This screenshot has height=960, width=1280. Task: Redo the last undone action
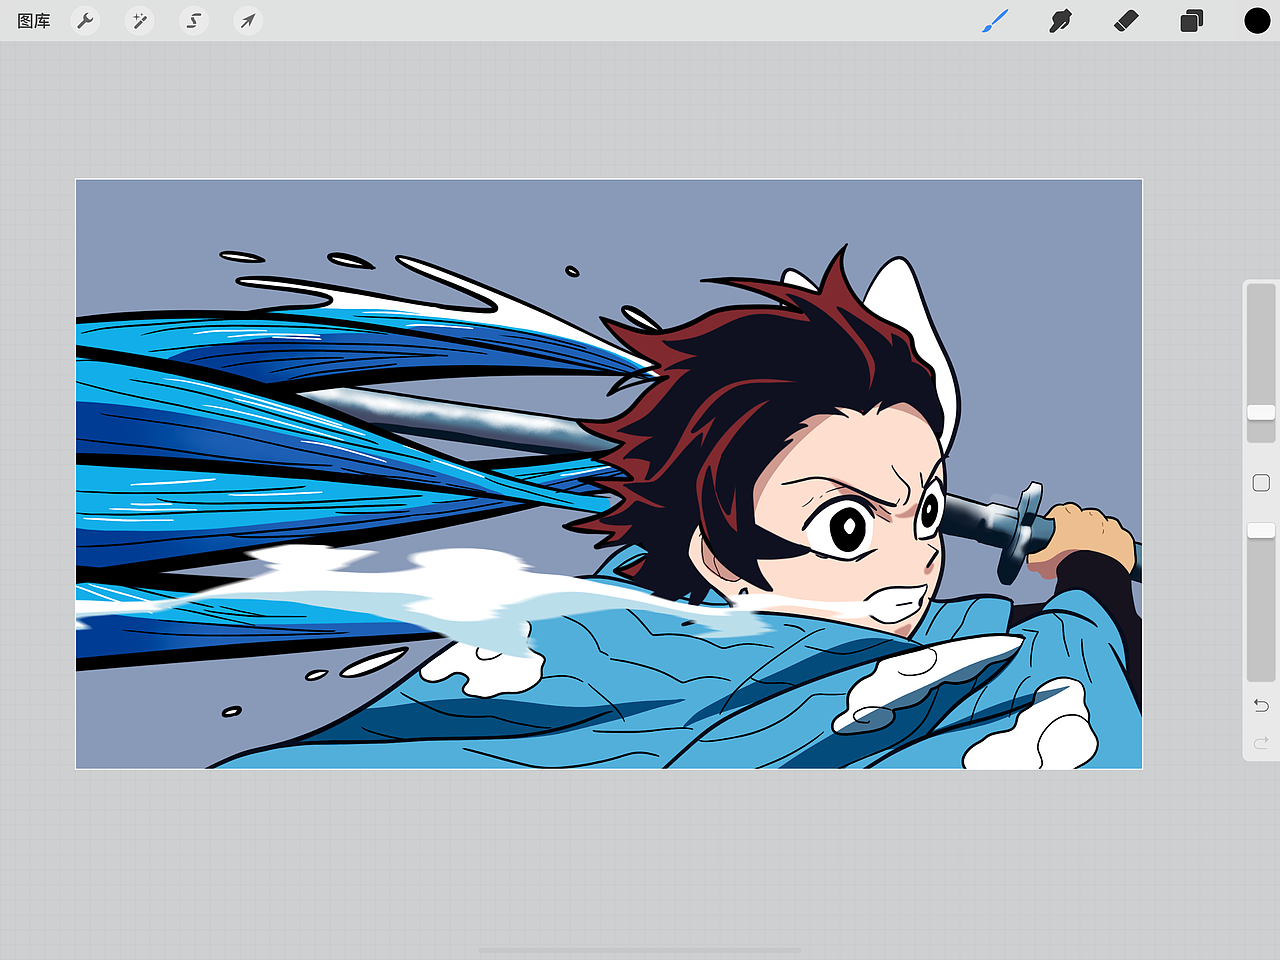point(1261,743)
